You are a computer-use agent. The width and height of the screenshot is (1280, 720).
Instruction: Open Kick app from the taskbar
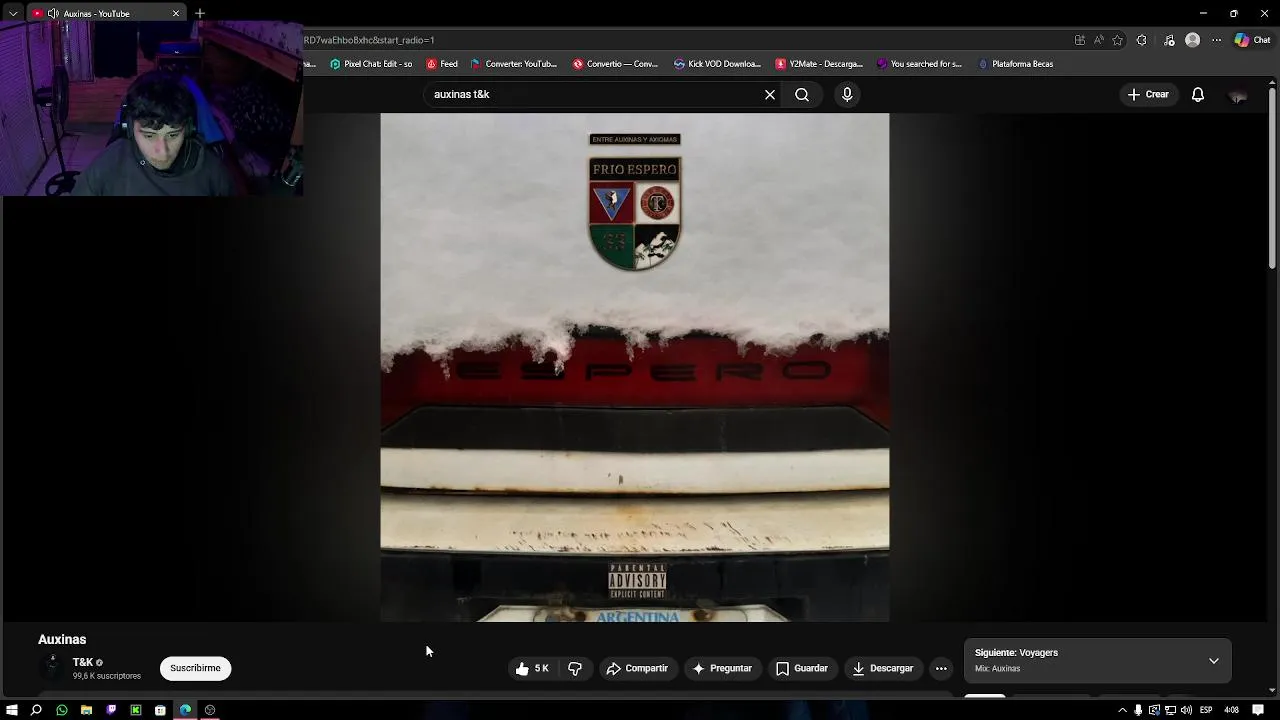[136, 710]
